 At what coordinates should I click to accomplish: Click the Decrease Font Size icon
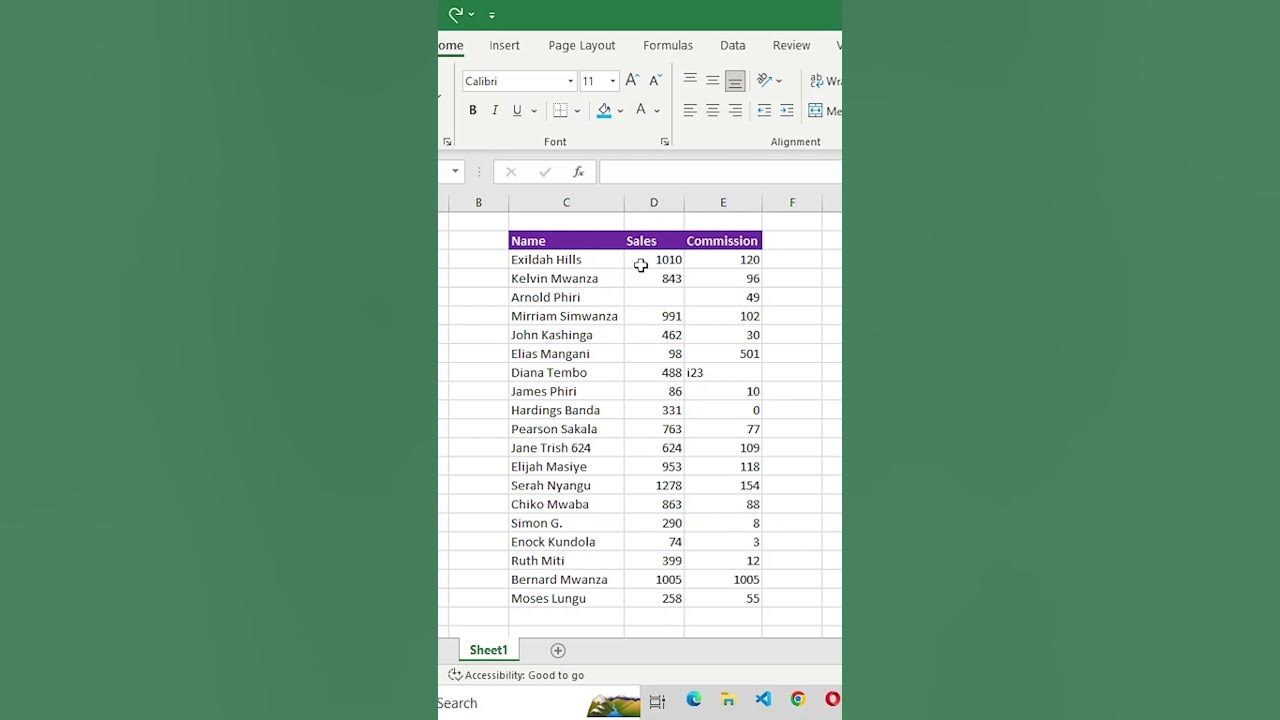pyautogui.click(x=655, y=81)
